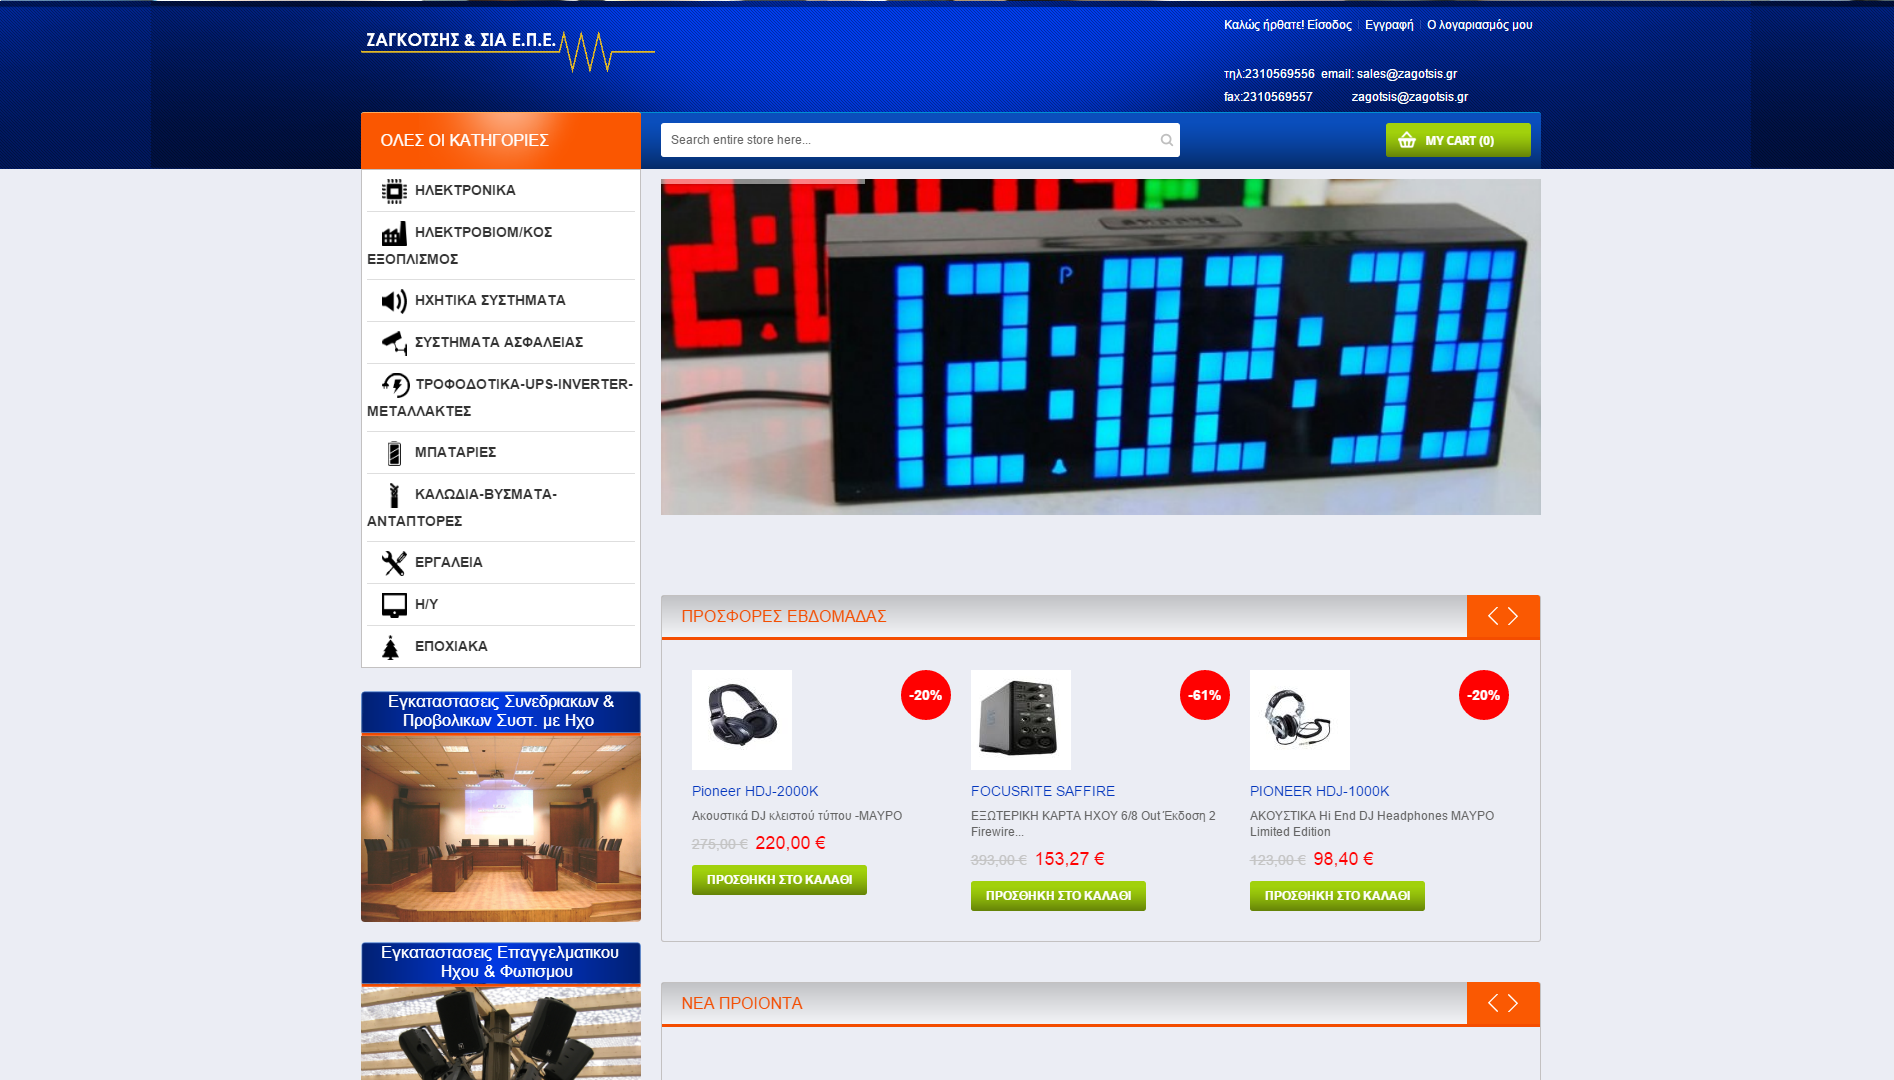Click the speaker icon for ΗΧΗΤΙΚΑ ΣΥΣΤΗΜΑΤΑ
The width and height of the screenshot is (1894, 1080).
(394, 301)
